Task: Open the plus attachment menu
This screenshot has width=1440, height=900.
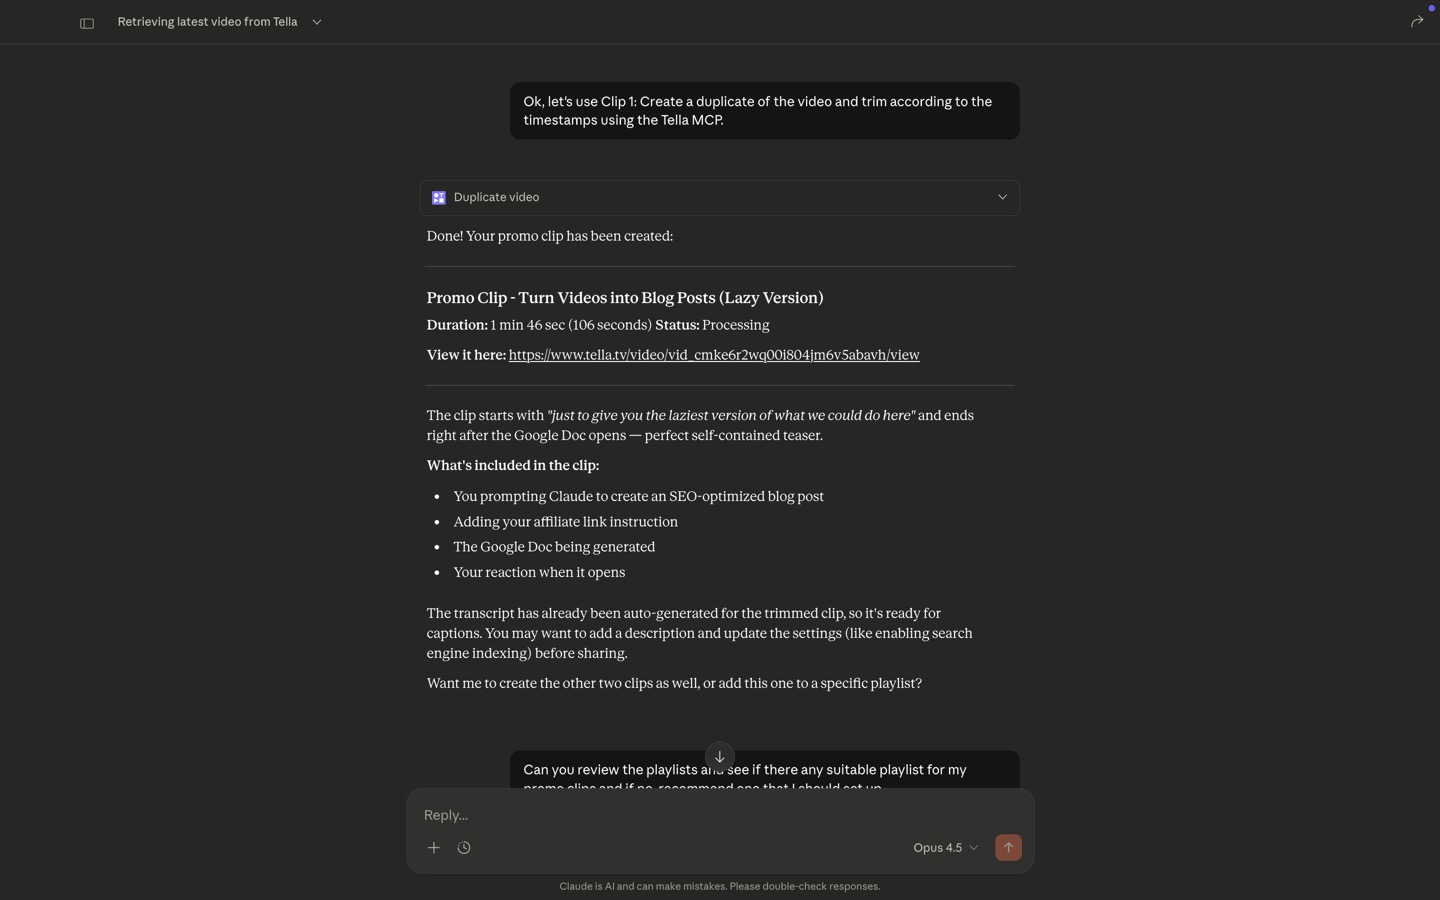Action: [x=434, y=848]
